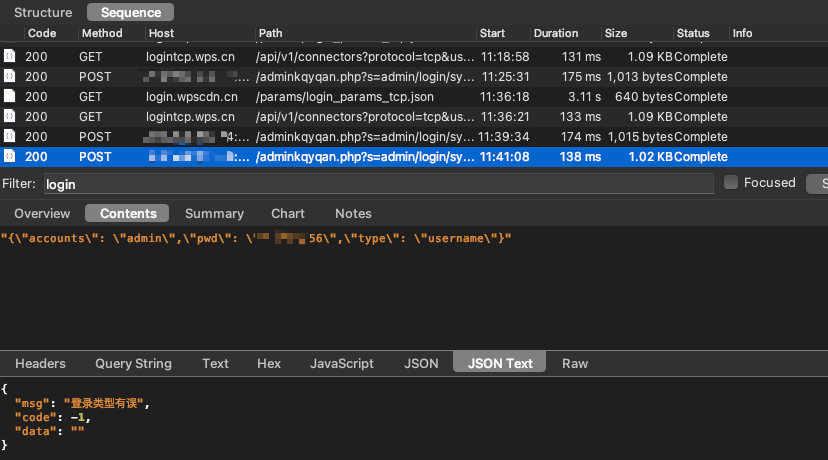Image resolution: width=828 pixels, height=460 pixels.
Task: Click the blank document icon of login.wpscdn.cn row
Action: click(x=10, y=96)
